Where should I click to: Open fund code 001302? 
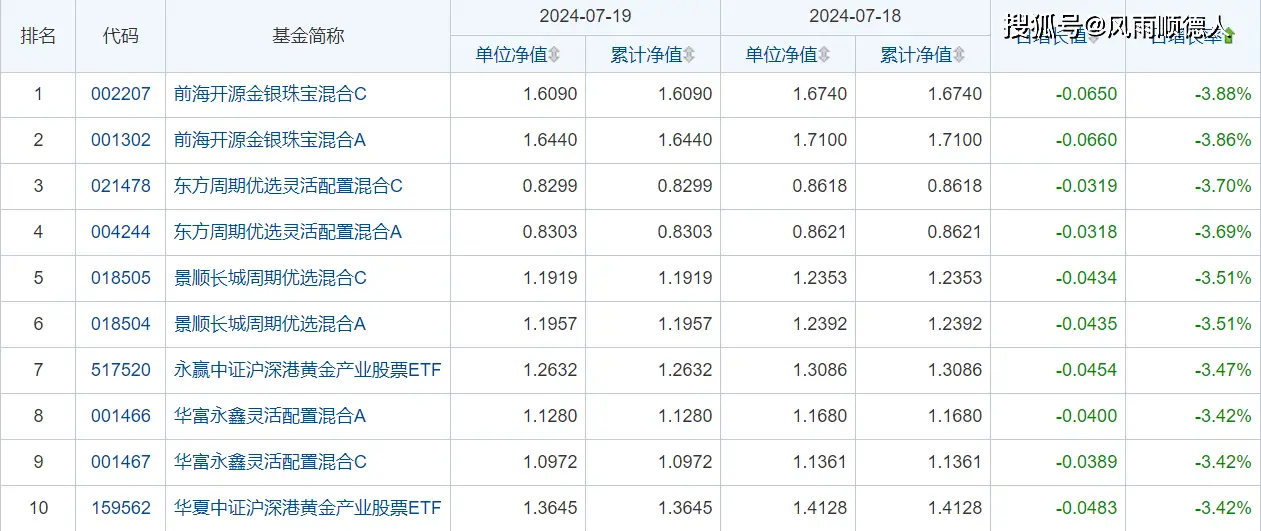tap(121, 141)
